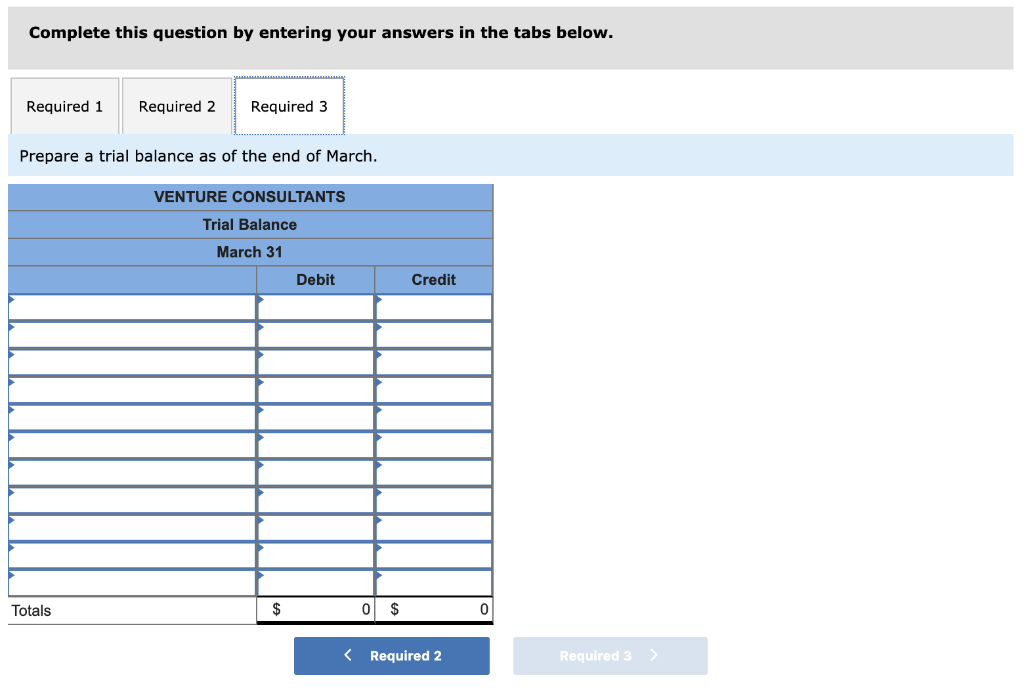Switch to the Required 2 tab
Screen dimensions: 1024x692
(x=177, y=106)
